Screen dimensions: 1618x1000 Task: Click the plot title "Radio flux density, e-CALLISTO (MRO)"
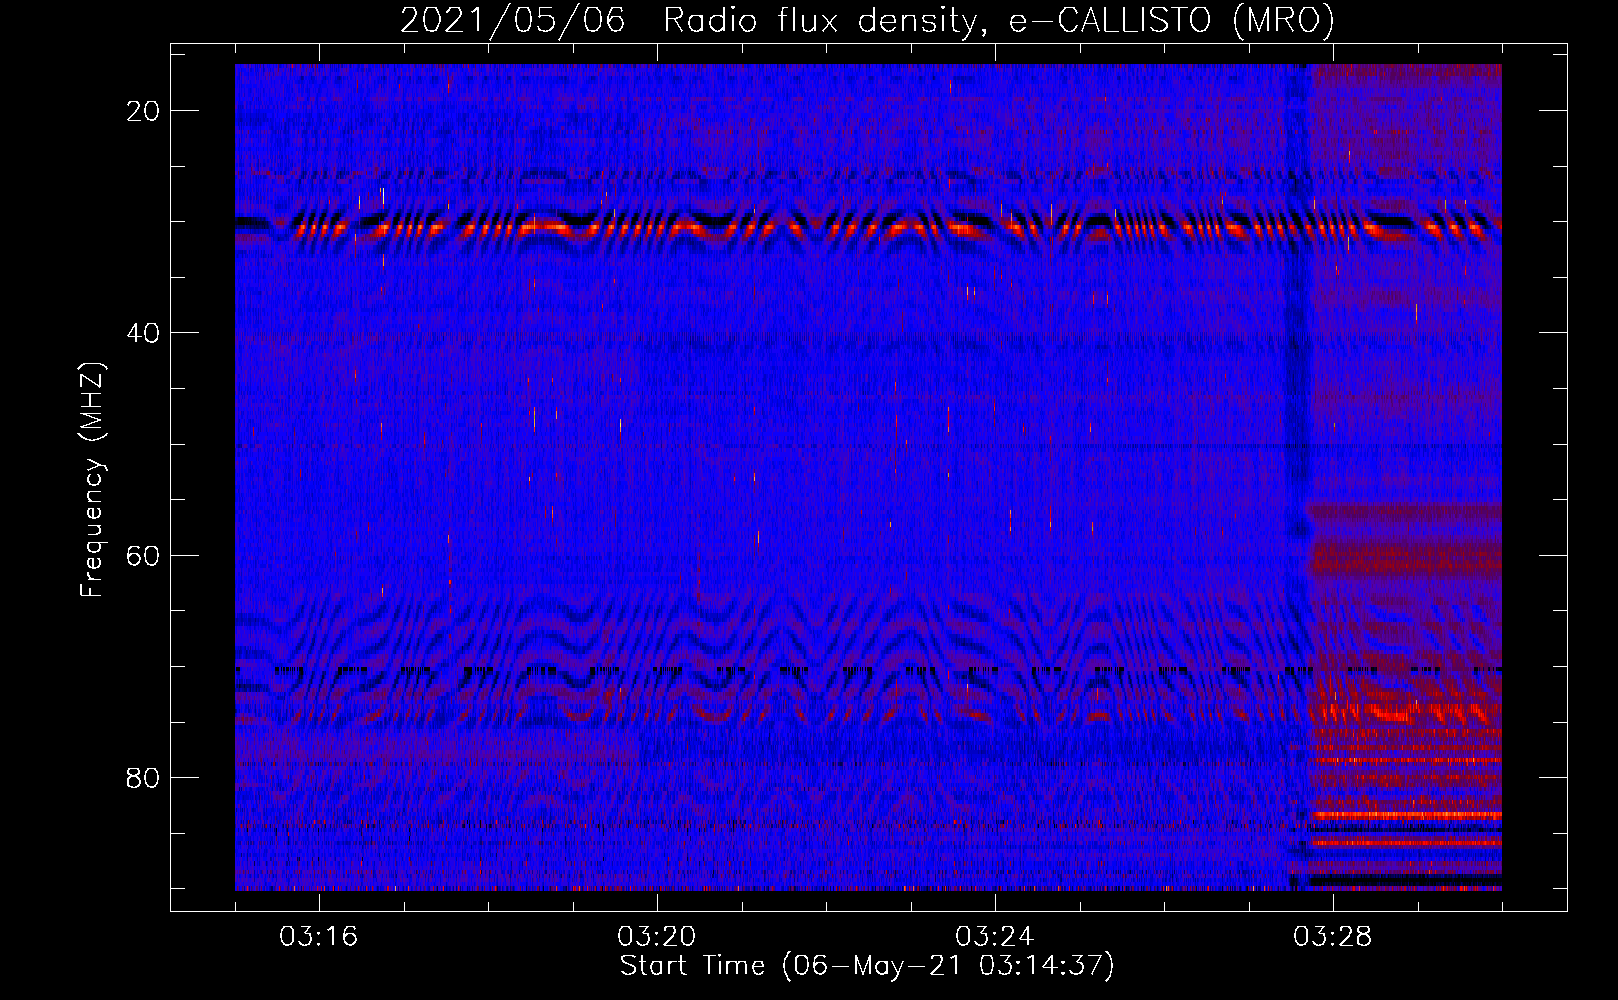999,20
